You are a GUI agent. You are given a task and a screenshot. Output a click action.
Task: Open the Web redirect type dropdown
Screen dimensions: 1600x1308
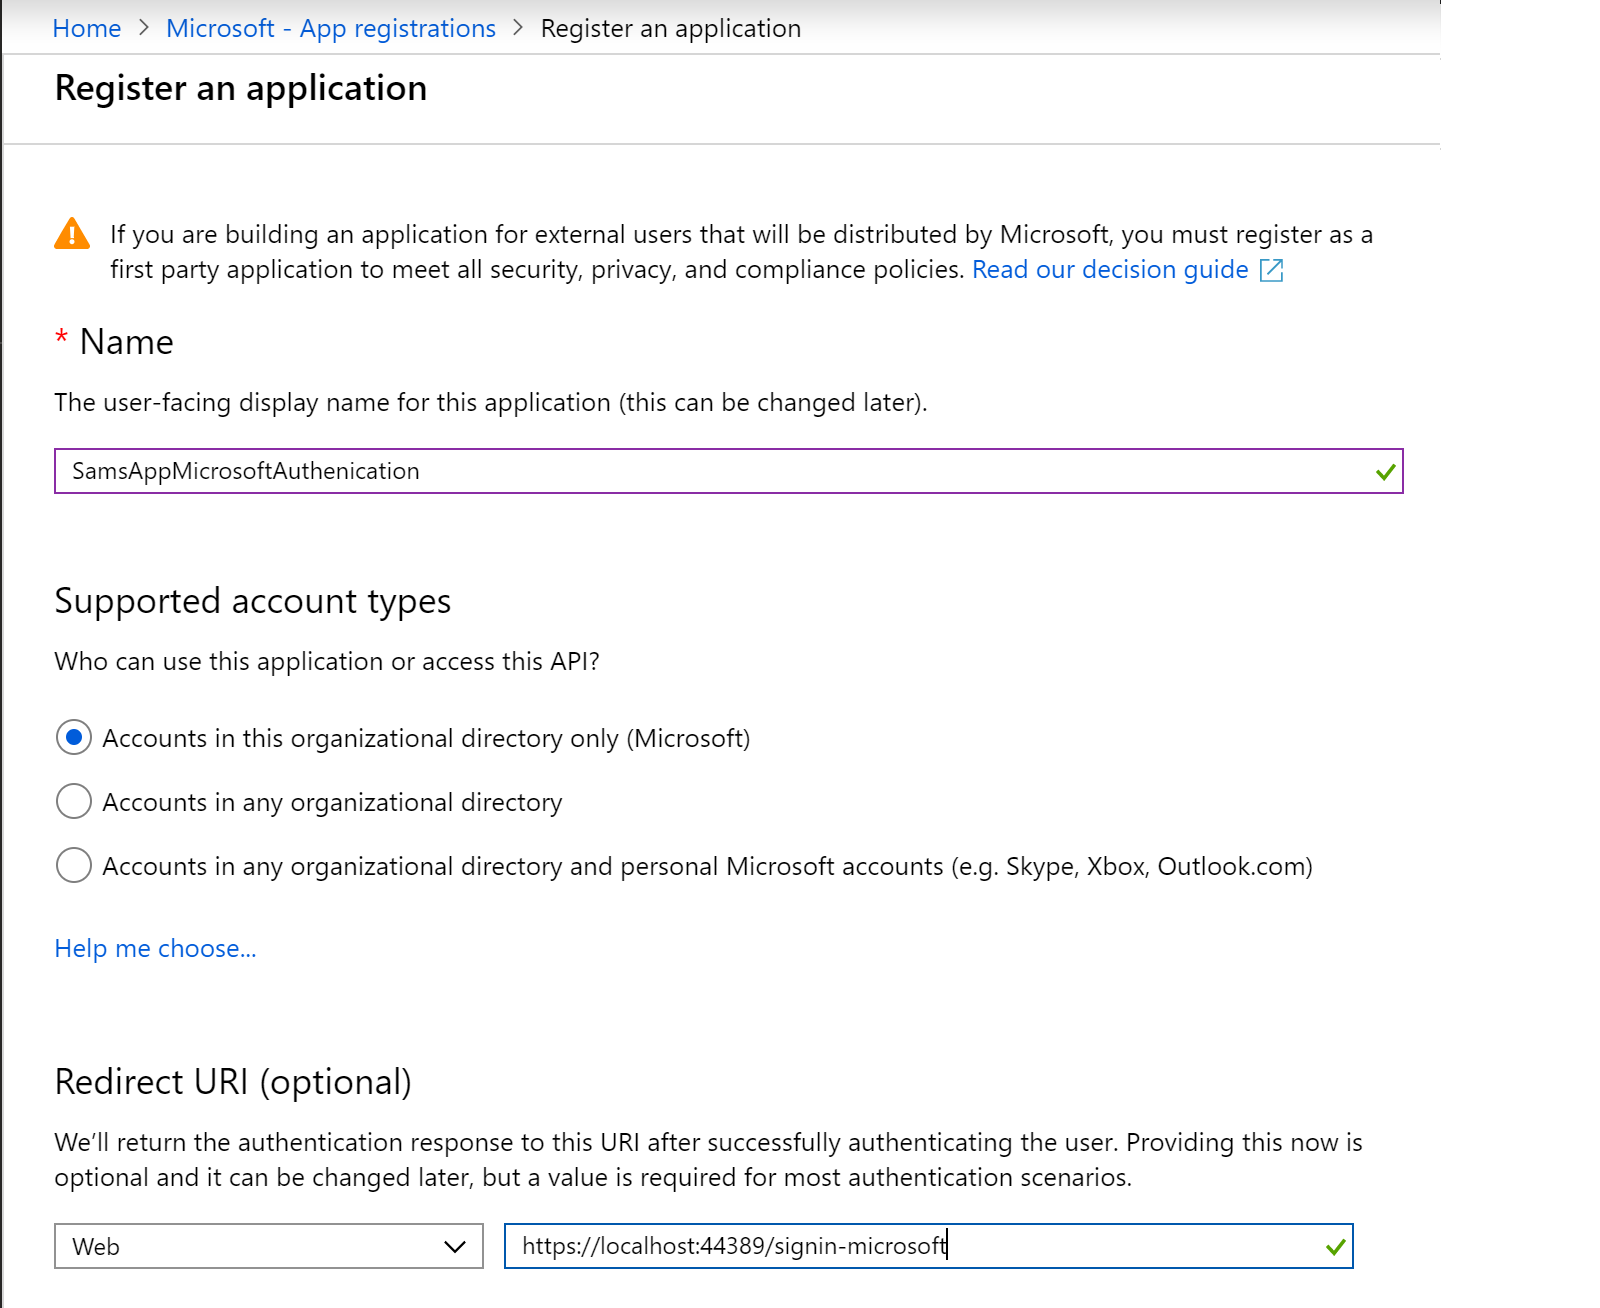coord(269,1246)
